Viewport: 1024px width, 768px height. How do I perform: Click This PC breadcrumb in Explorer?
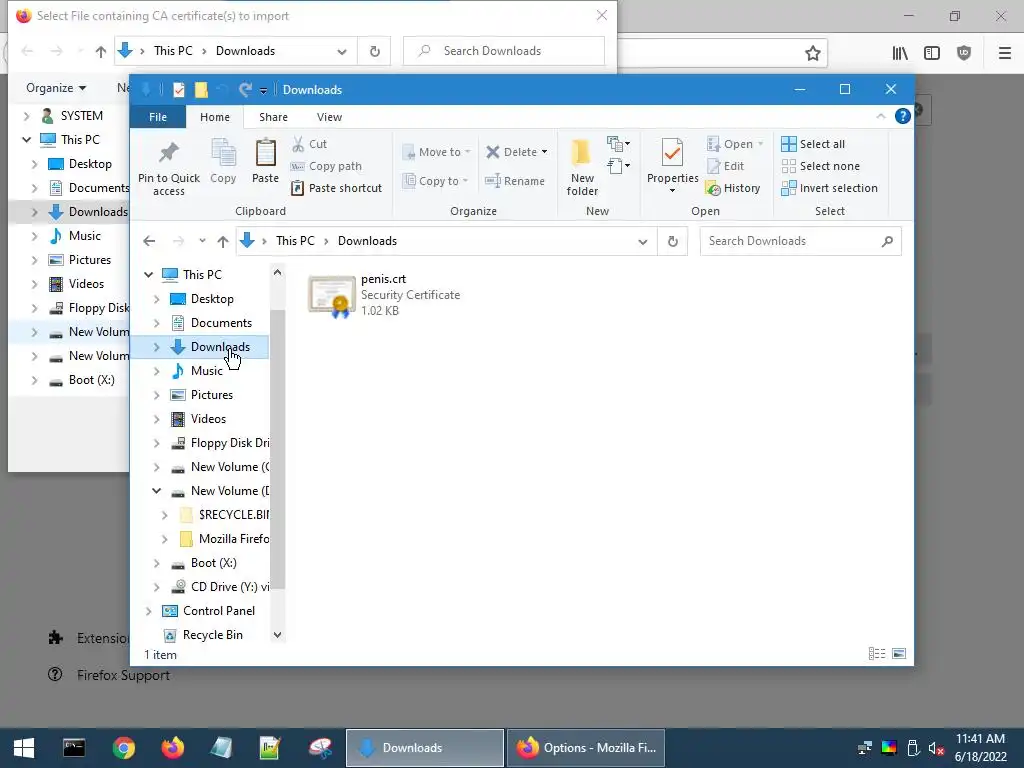click(295, 241)
